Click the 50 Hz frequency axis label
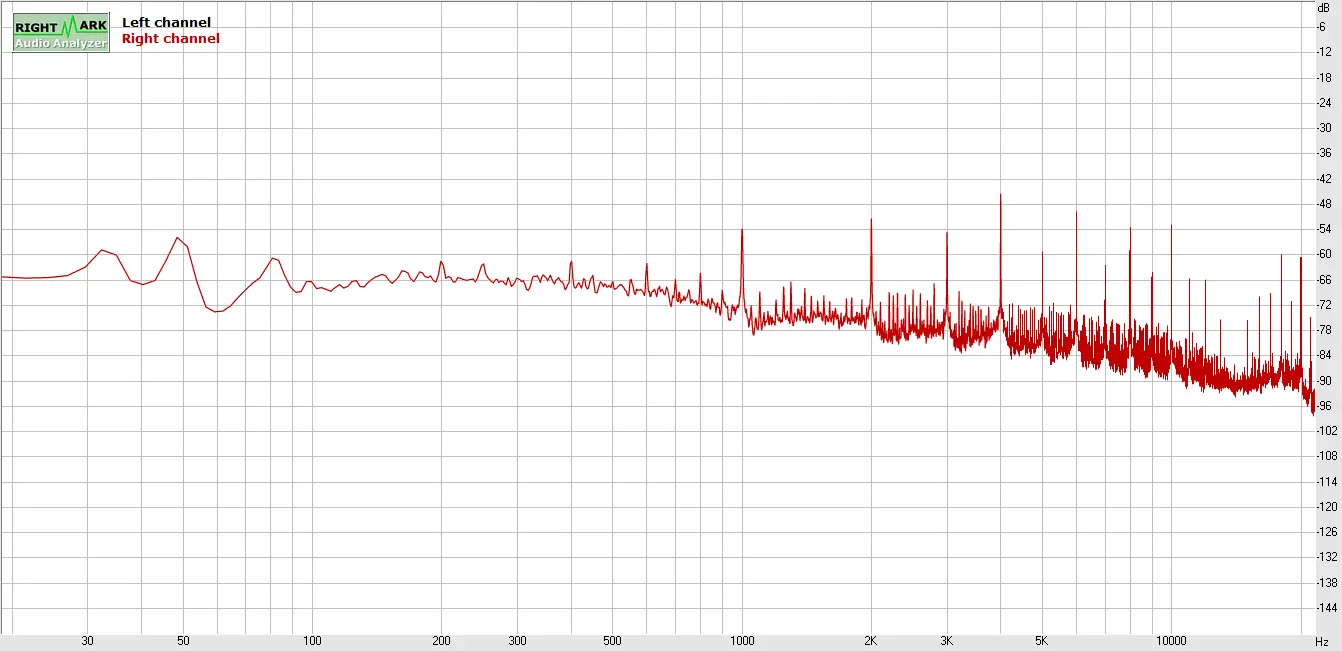 tap(183, 641)
